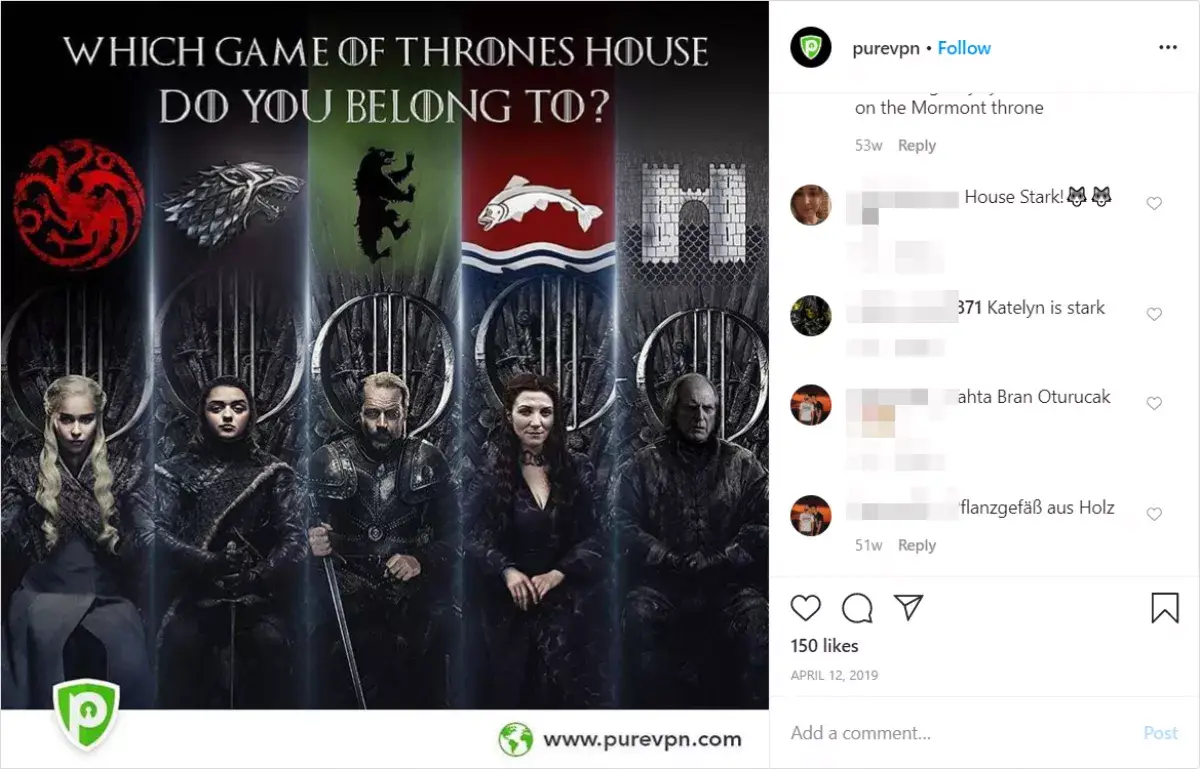
Task: Save post with the bookmark icon
Action: click(x=1165, y=608)
